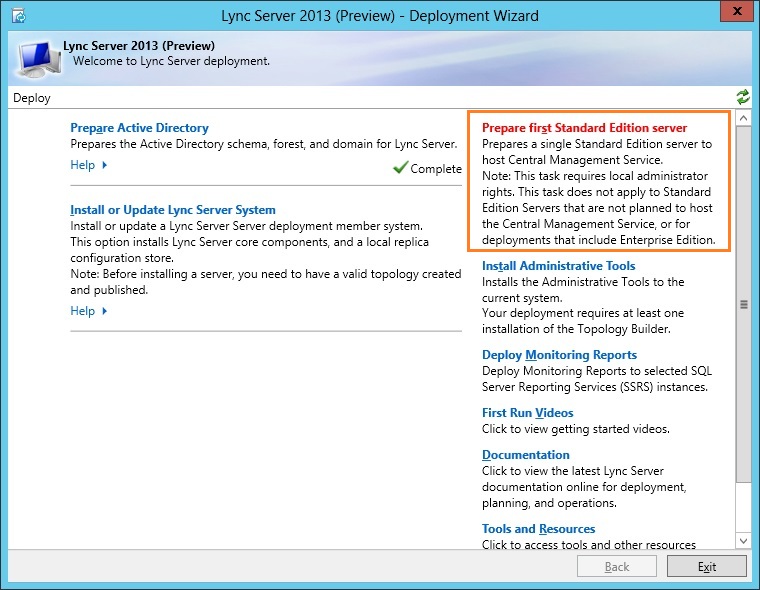This screenshot has width=760, height=590.
Task: Click the Deploy breadcrumb label
Action: (x=32, y=98)
